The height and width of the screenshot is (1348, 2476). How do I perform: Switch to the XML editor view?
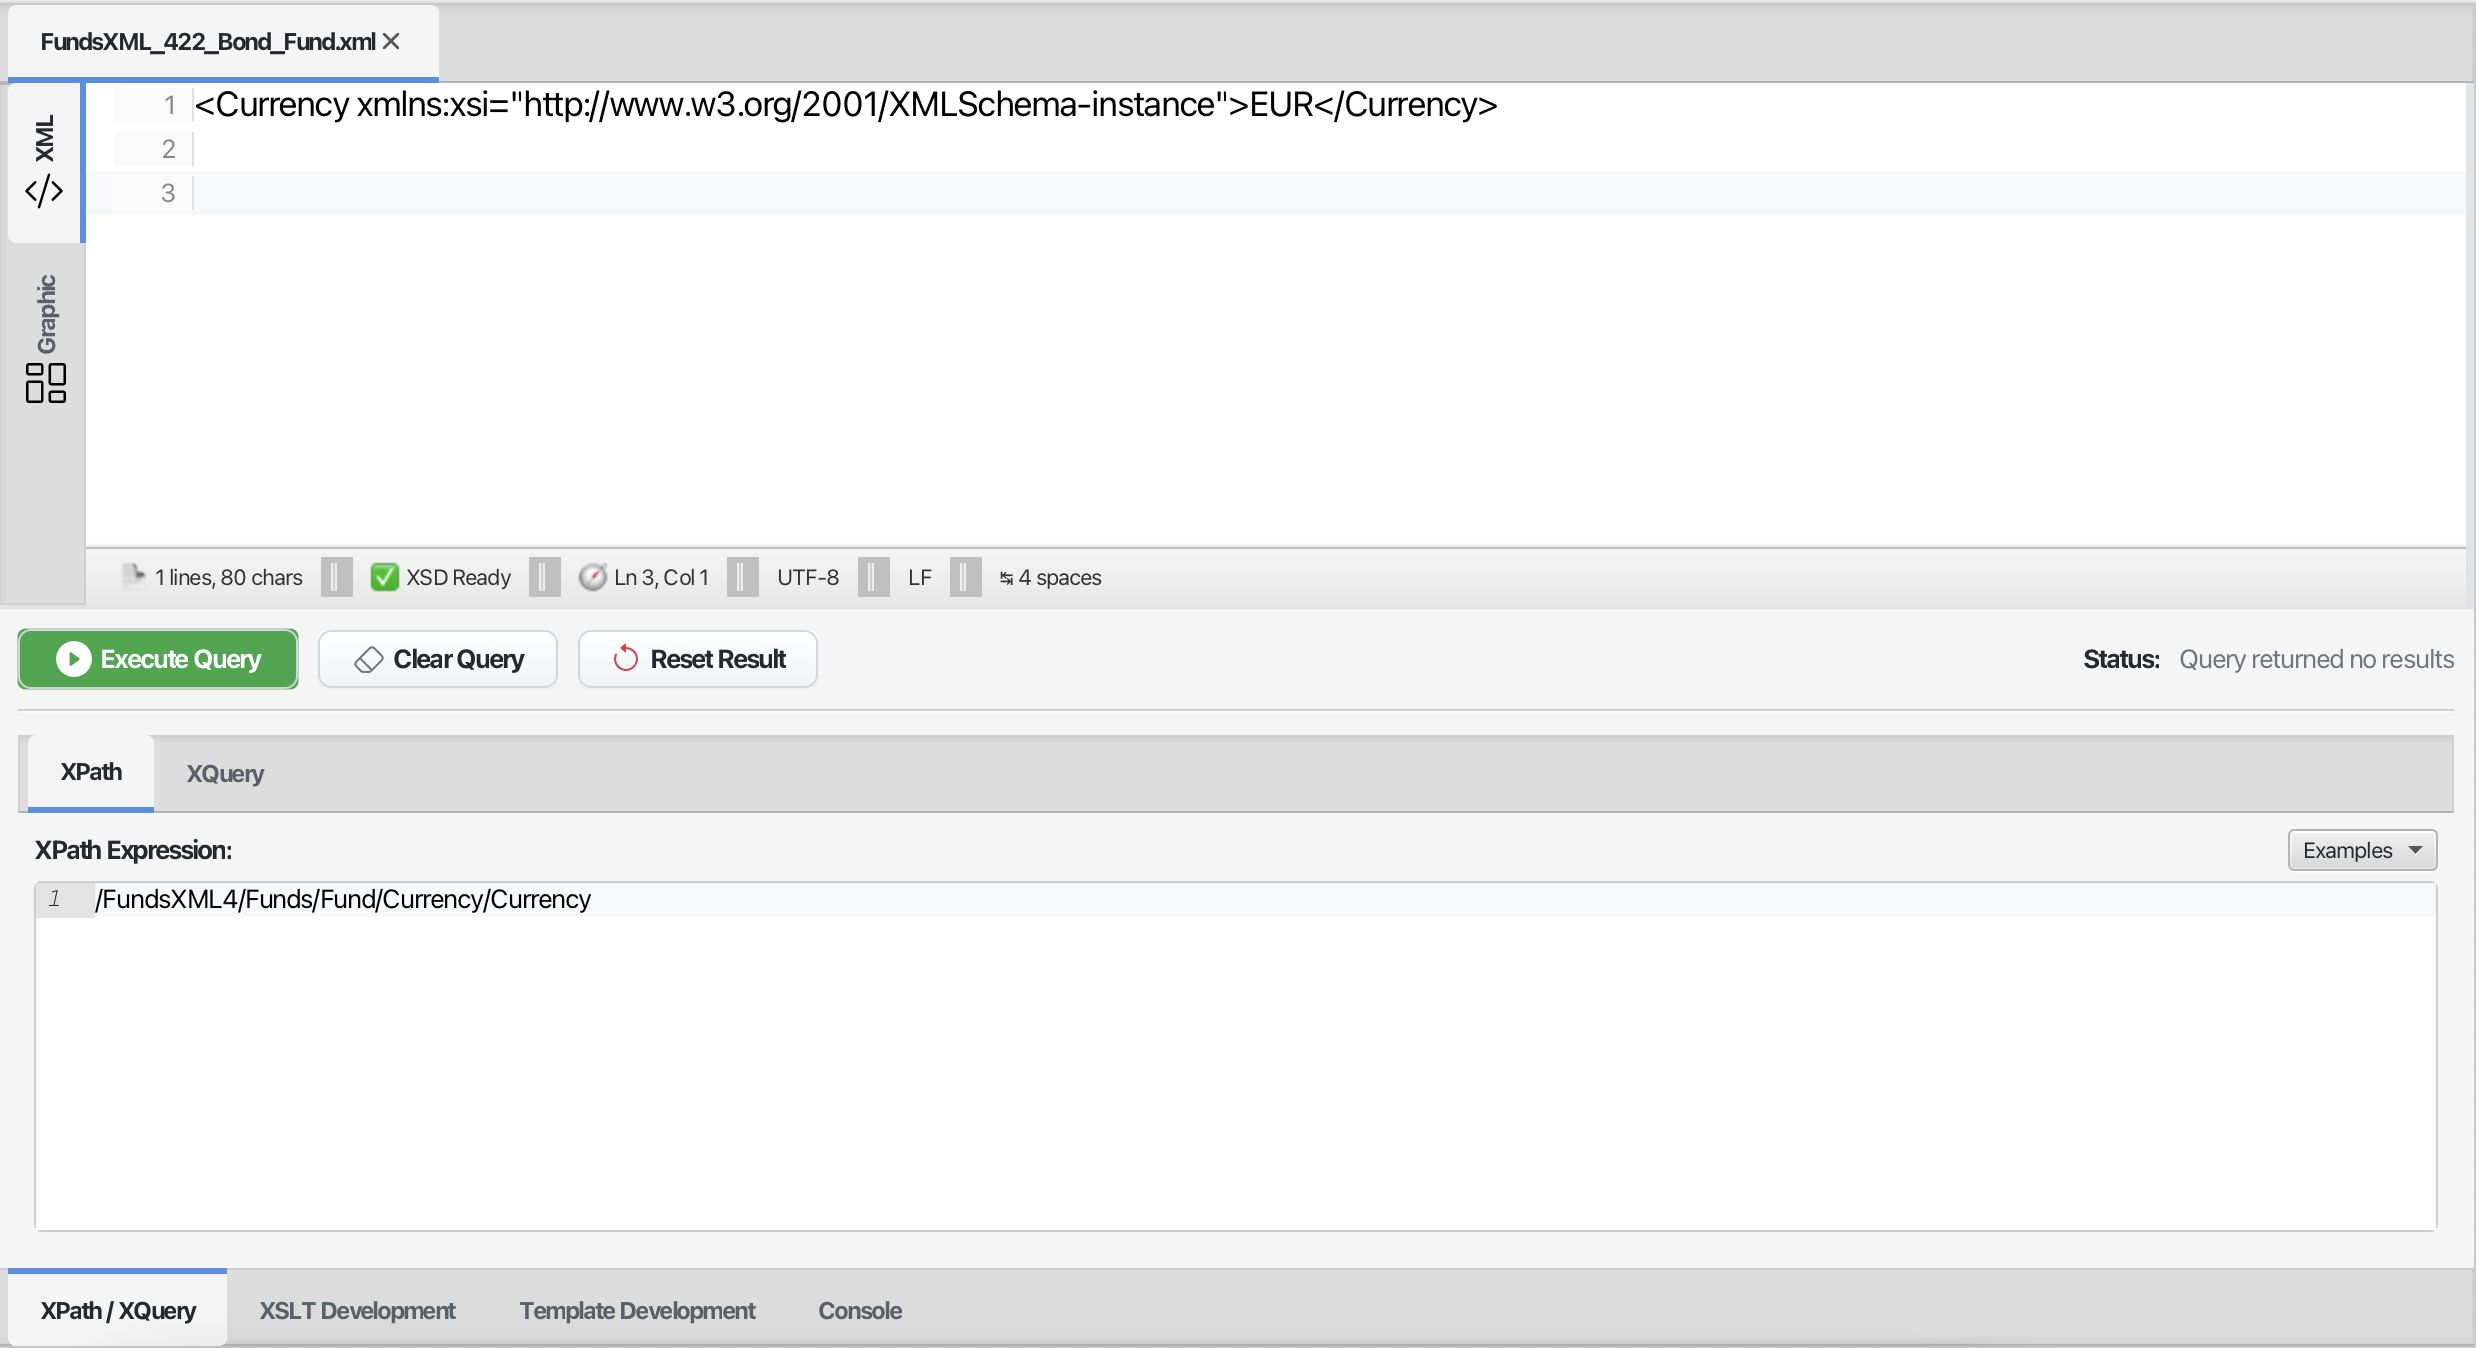pos(44,160)
